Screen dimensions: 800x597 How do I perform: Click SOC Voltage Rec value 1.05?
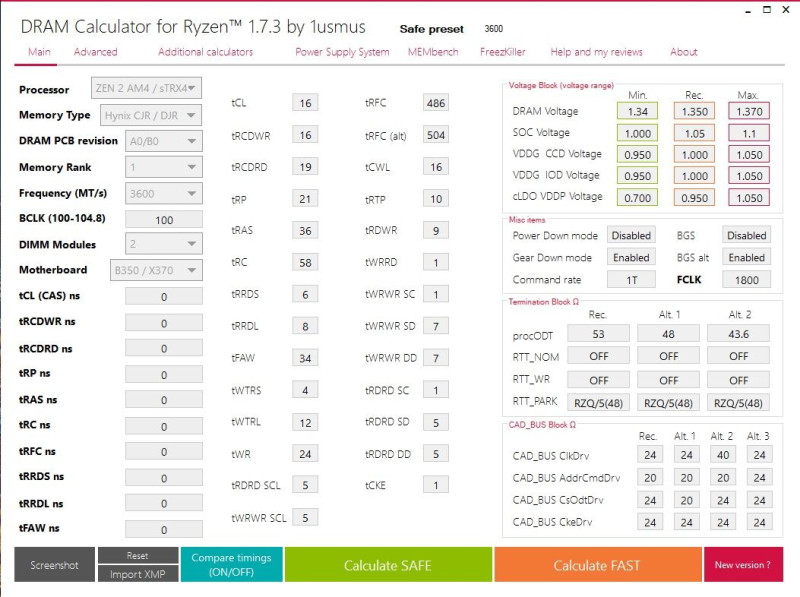[694, 133]
